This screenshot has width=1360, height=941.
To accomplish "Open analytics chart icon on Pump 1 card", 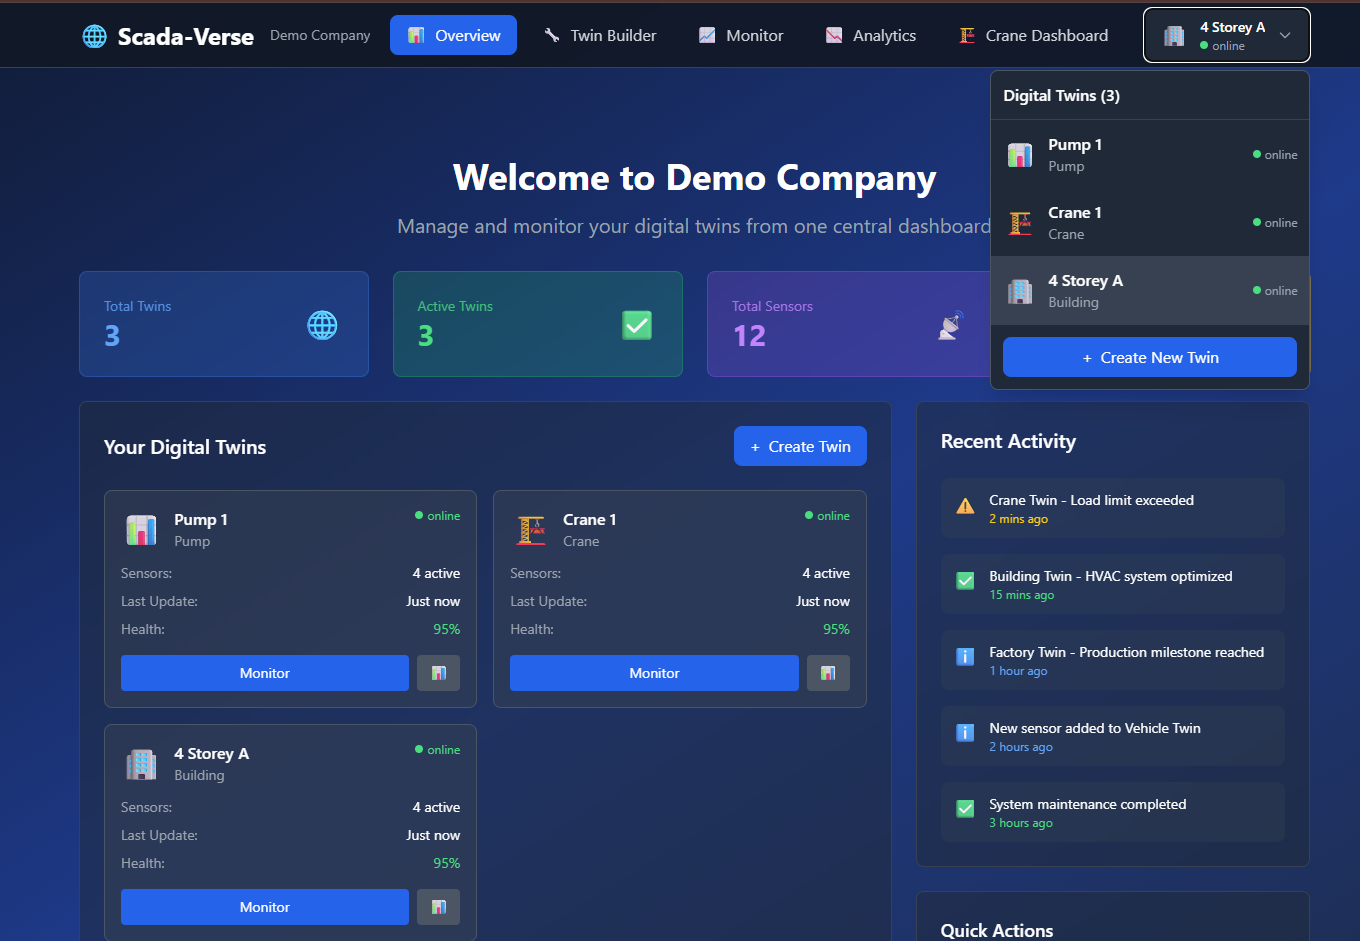I will (438, 673).
